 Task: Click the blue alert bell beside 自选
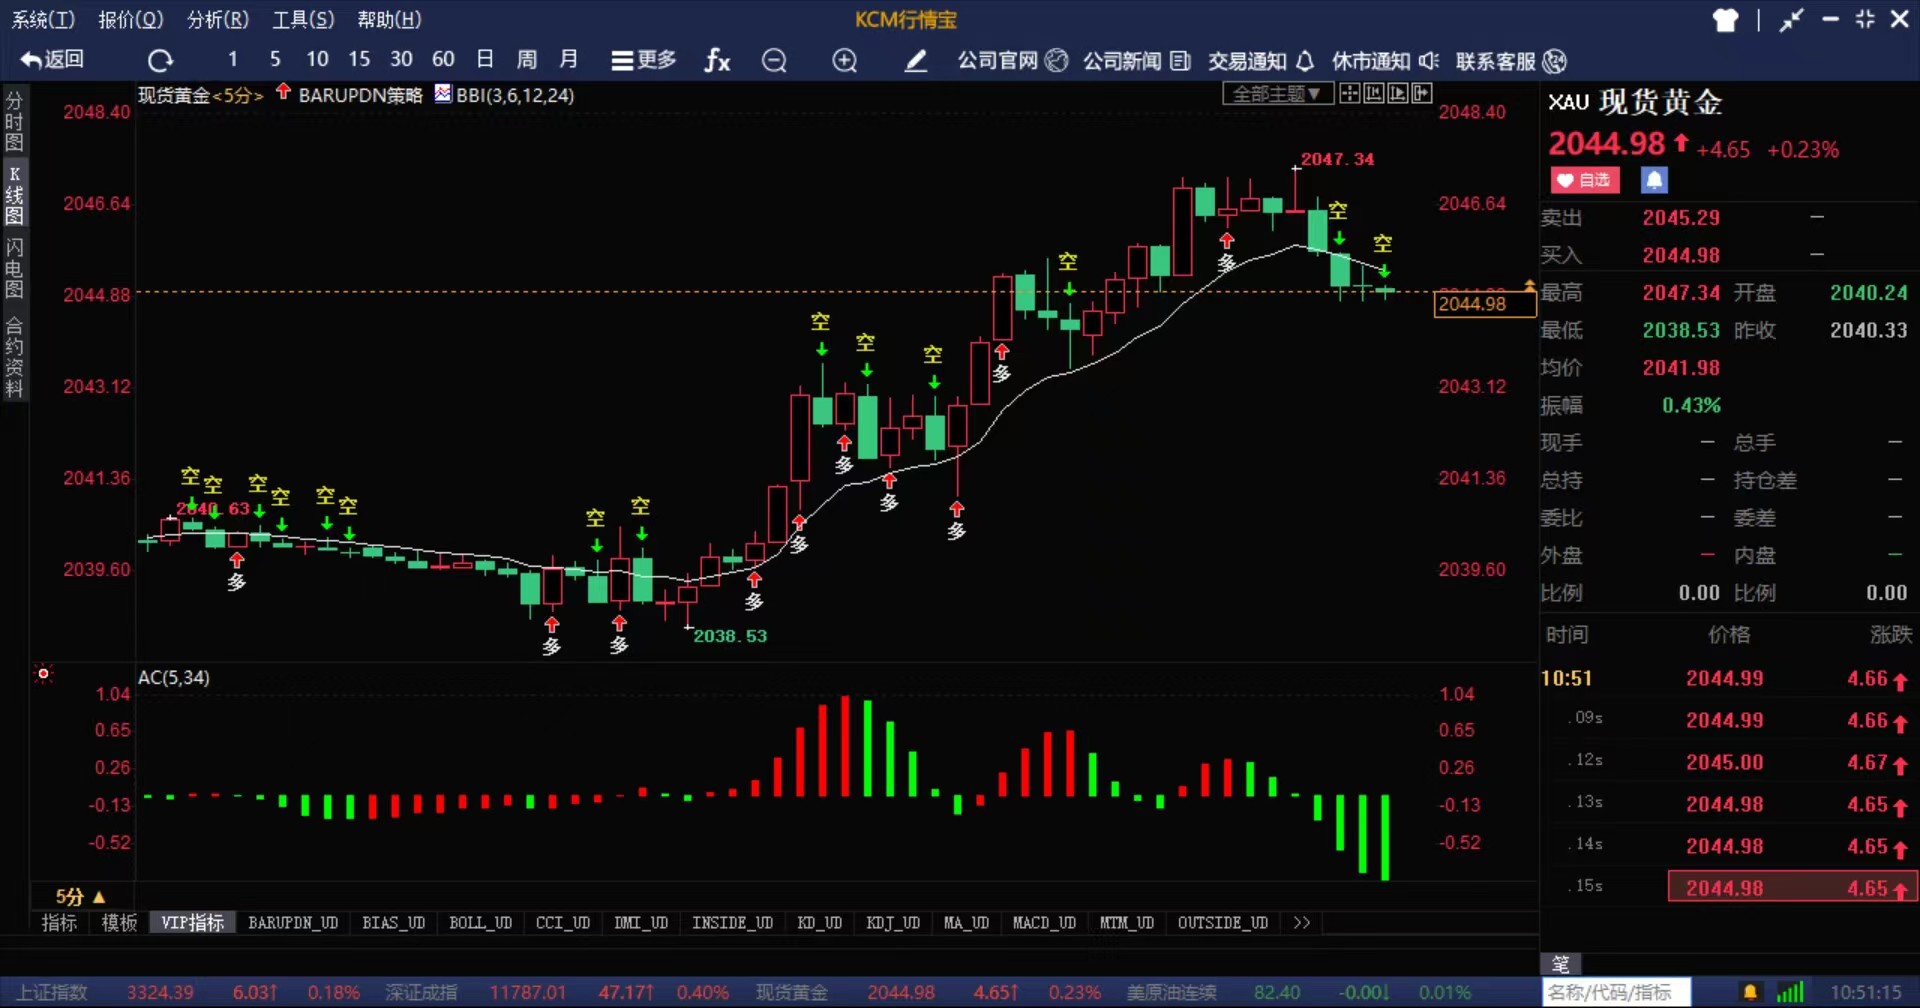coord(1654,180)
